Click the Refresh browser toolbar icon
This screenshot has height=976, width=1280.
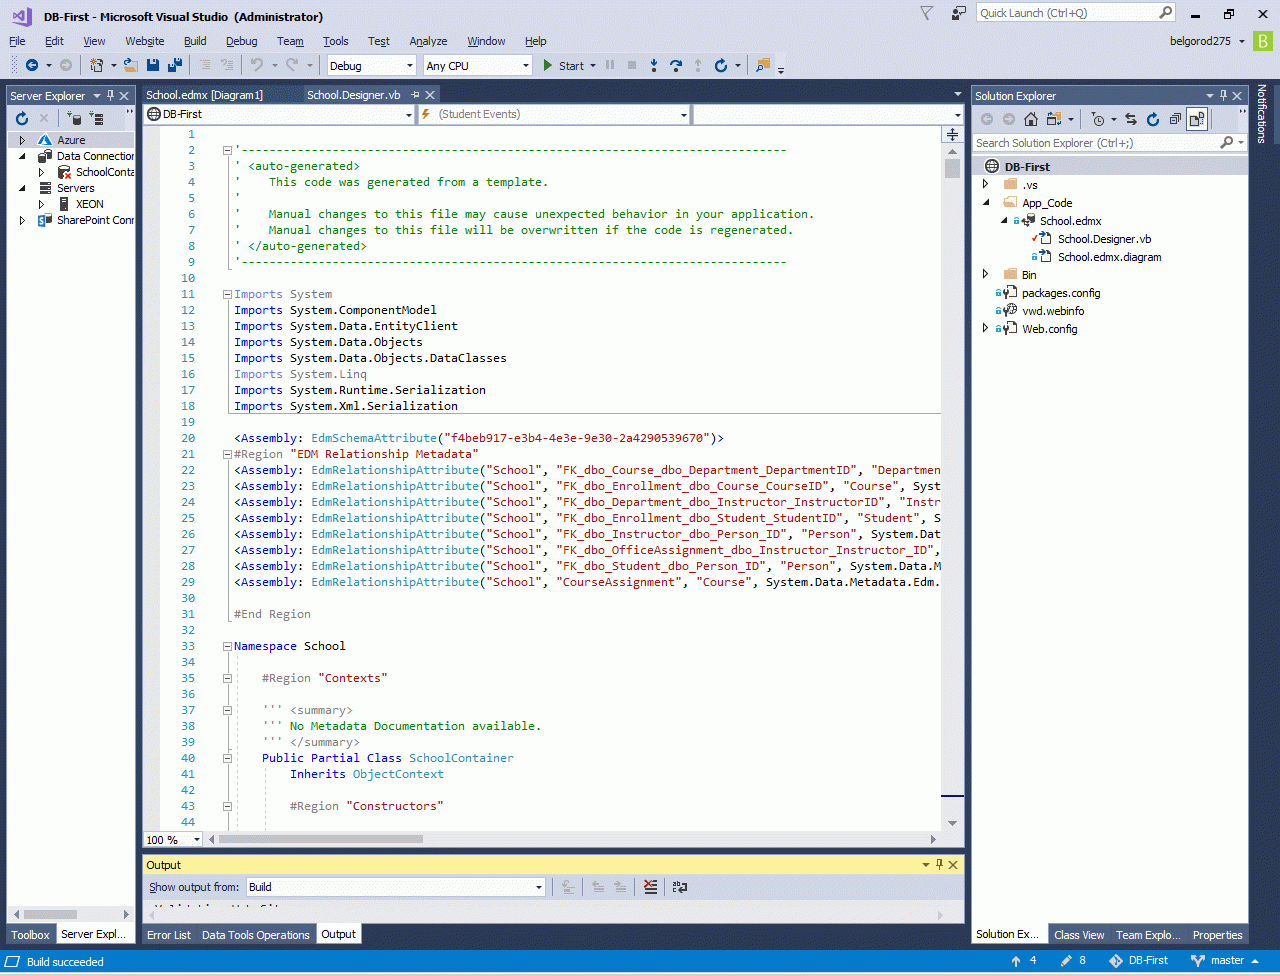(x=721, y=66)
